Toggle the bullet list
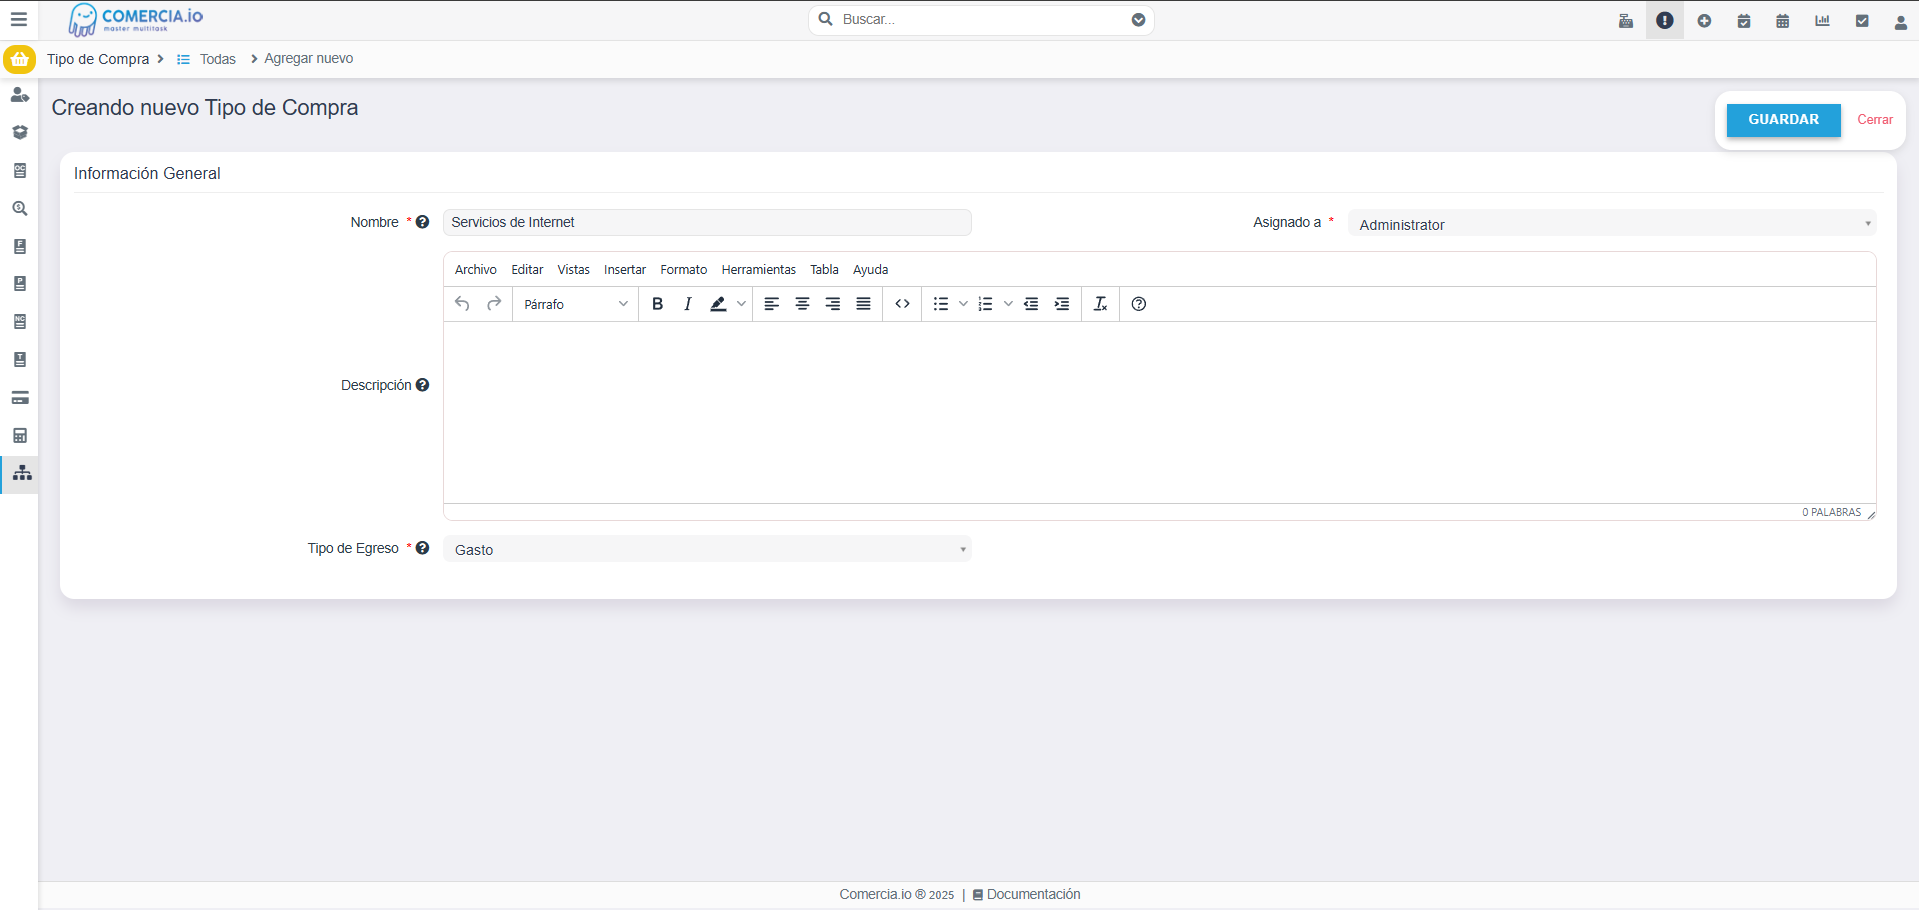 tap(941, 304)
